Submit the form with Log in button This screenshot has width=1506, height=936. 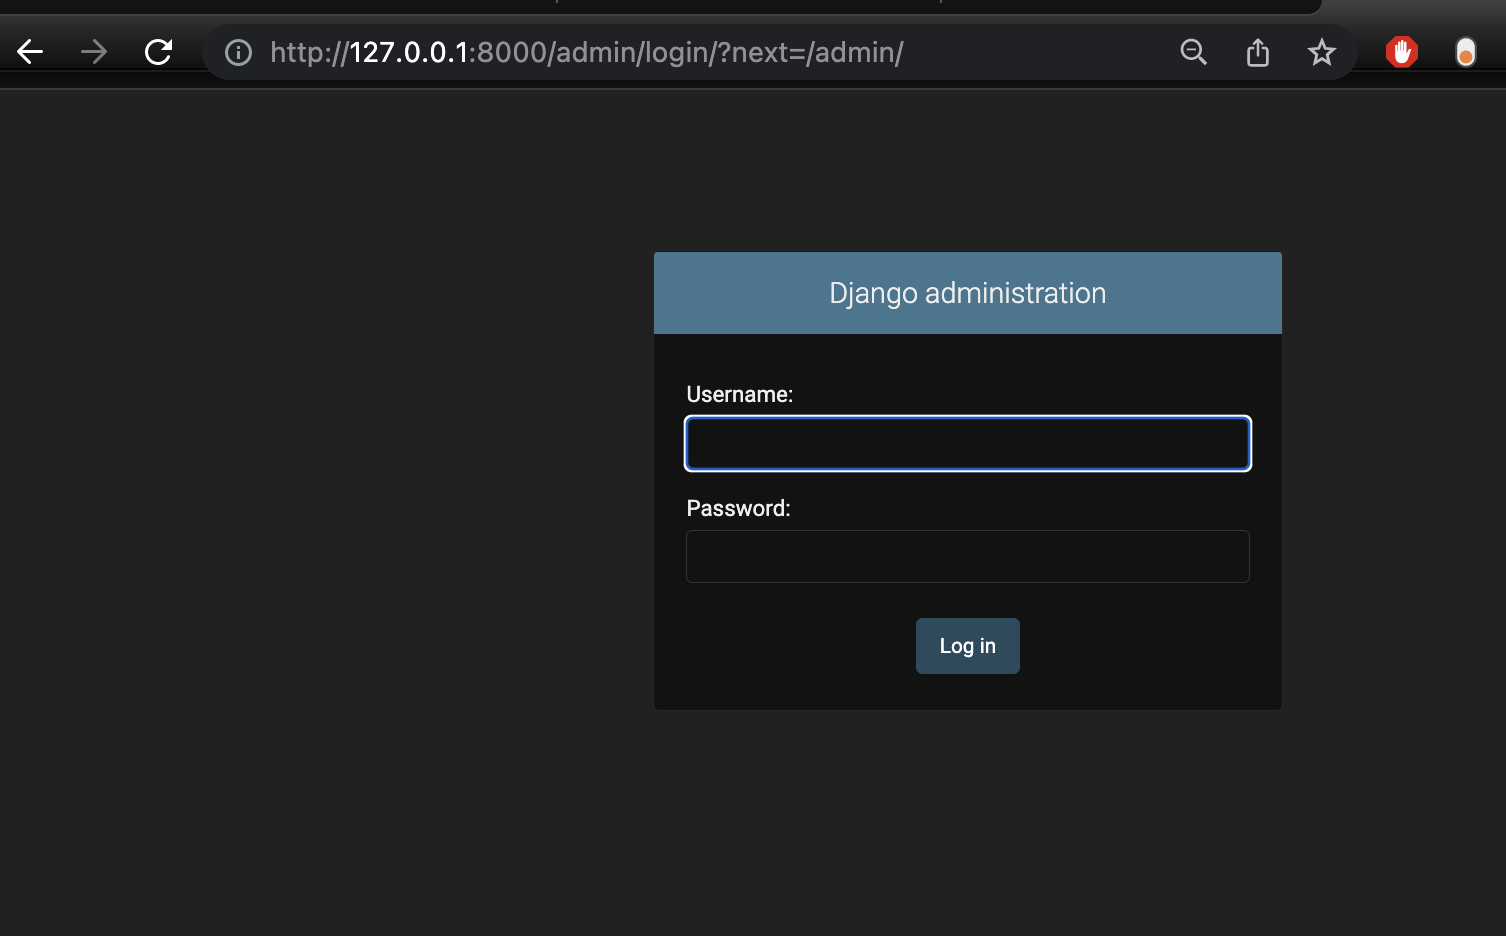click(x=968, y=646)
